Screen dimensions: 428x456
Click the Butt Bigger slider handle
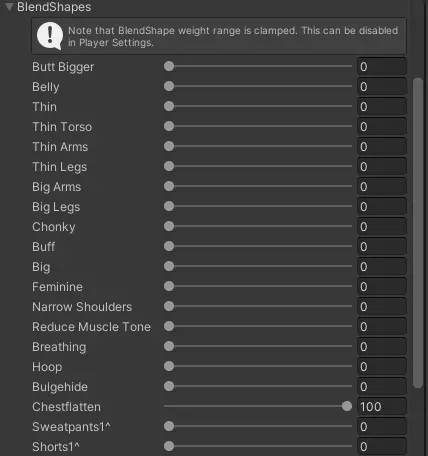pos(169,66)
